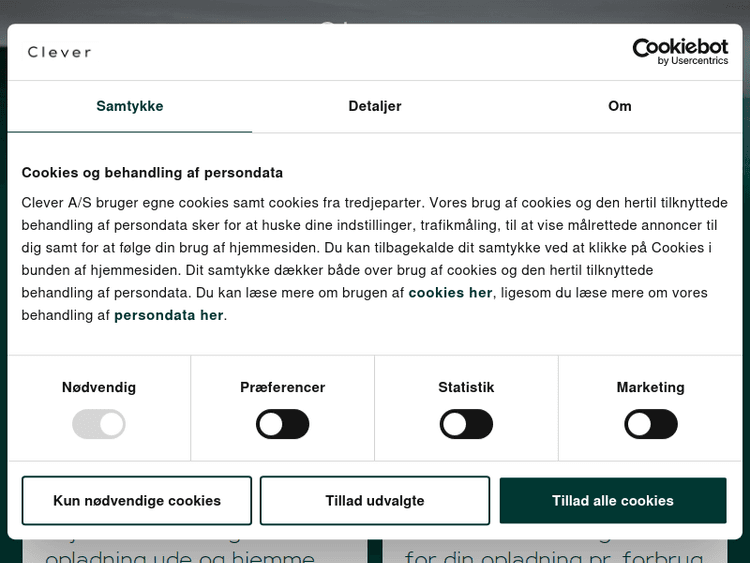Accept with "Tillad alle cookies" button
Image resolution: width=750 pixels, height=563 pixels.
613,501
